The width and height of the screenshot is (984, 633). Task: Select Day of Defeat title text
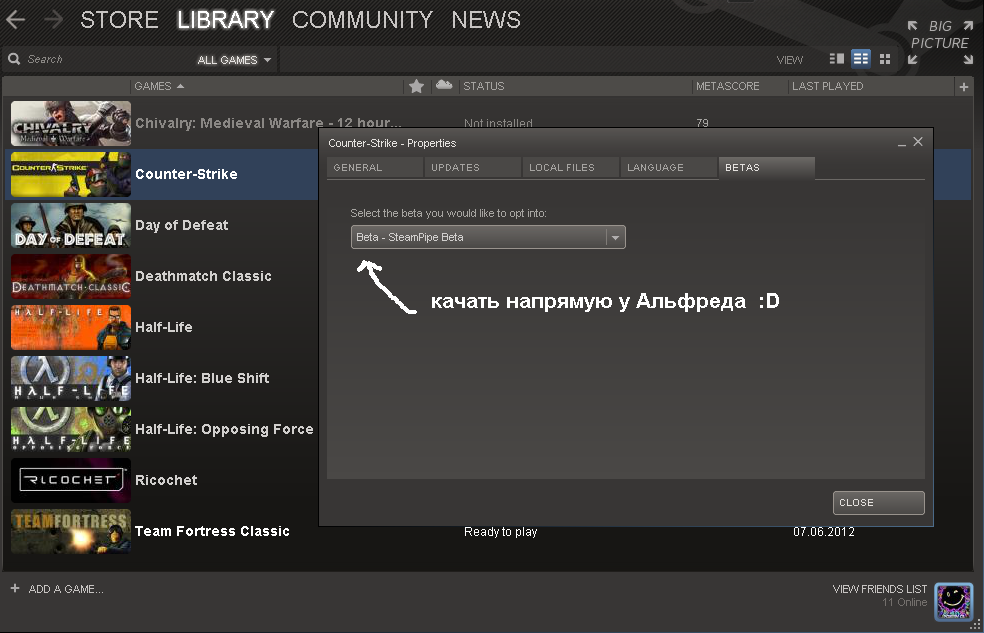click(x=181, y=225)
